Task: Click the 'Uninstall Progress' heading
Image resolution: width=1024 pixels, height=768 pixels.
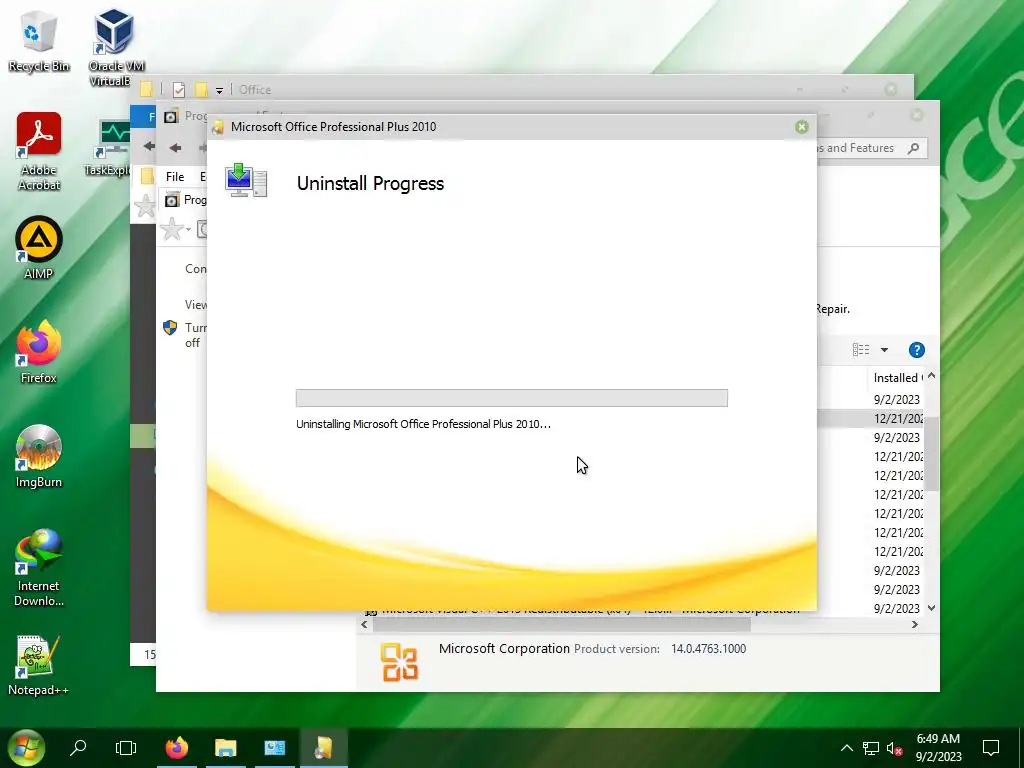Action: click(x=370, y=184)
